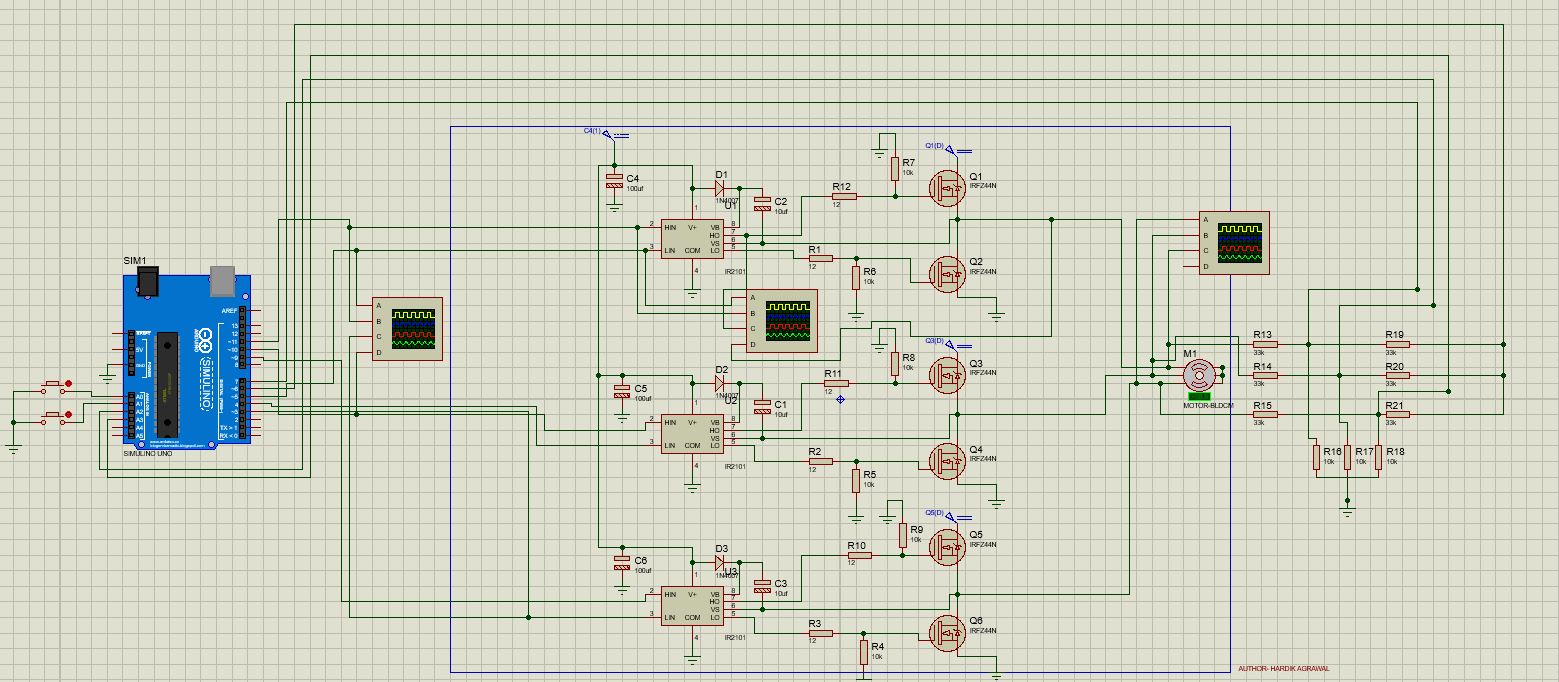Image resolution: width=1559 pixels, height=682 pixels.
Task: Click MOSFET Q3 symbol
Action: (945, 374)
